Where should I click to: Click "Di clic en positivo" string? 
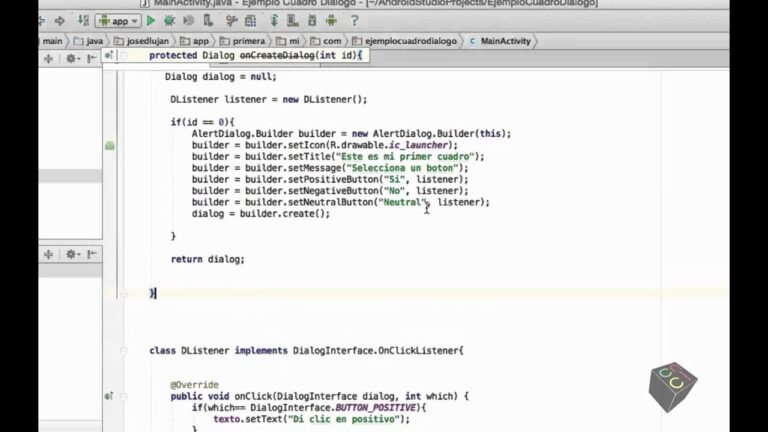[x=344, y=419]
